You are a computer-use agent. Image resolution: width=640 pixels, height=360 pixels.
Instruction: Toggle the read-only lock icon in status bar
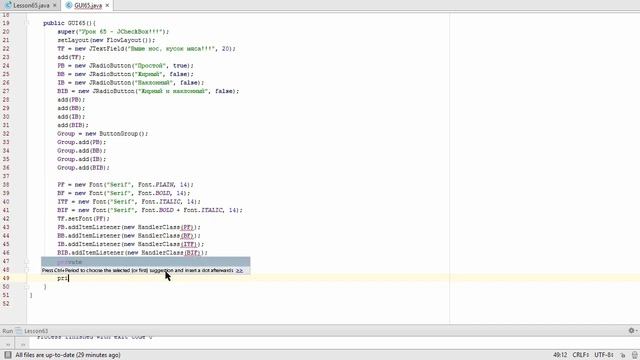623,355
